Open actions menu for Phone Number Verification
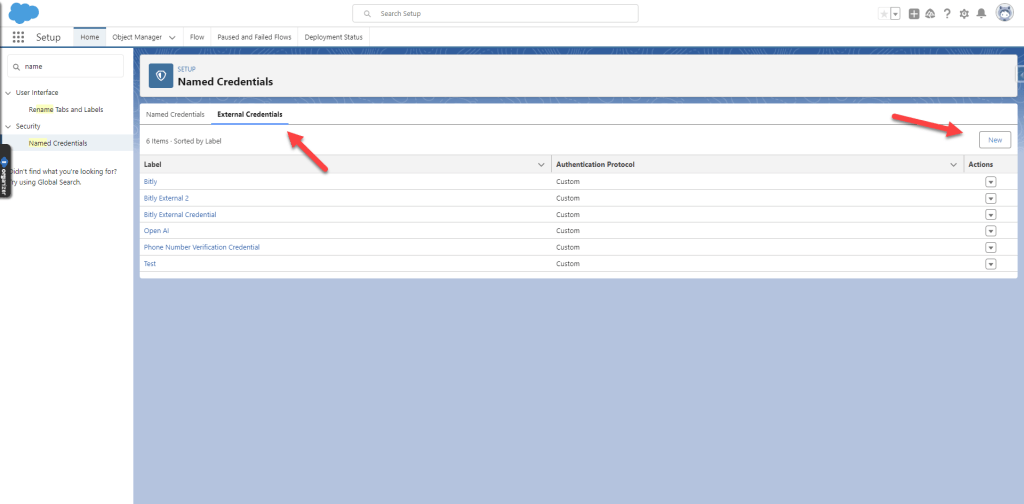The image size is (1024, 504). pyautogui.click(x=991, y=247)
